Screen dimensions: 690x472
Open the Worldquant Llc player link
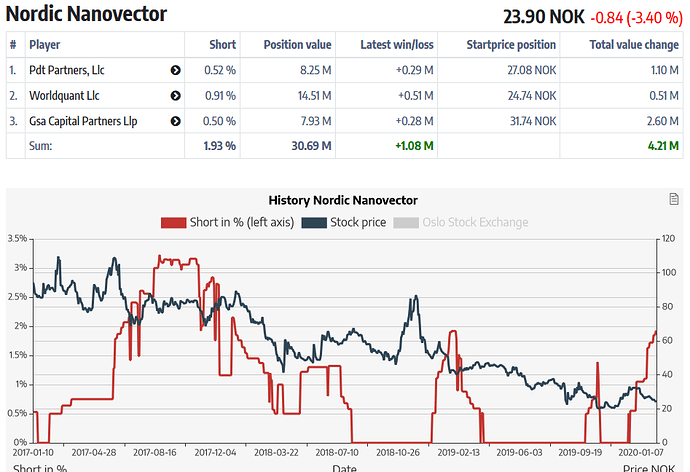pyautogui.click(x=64, y=96)
